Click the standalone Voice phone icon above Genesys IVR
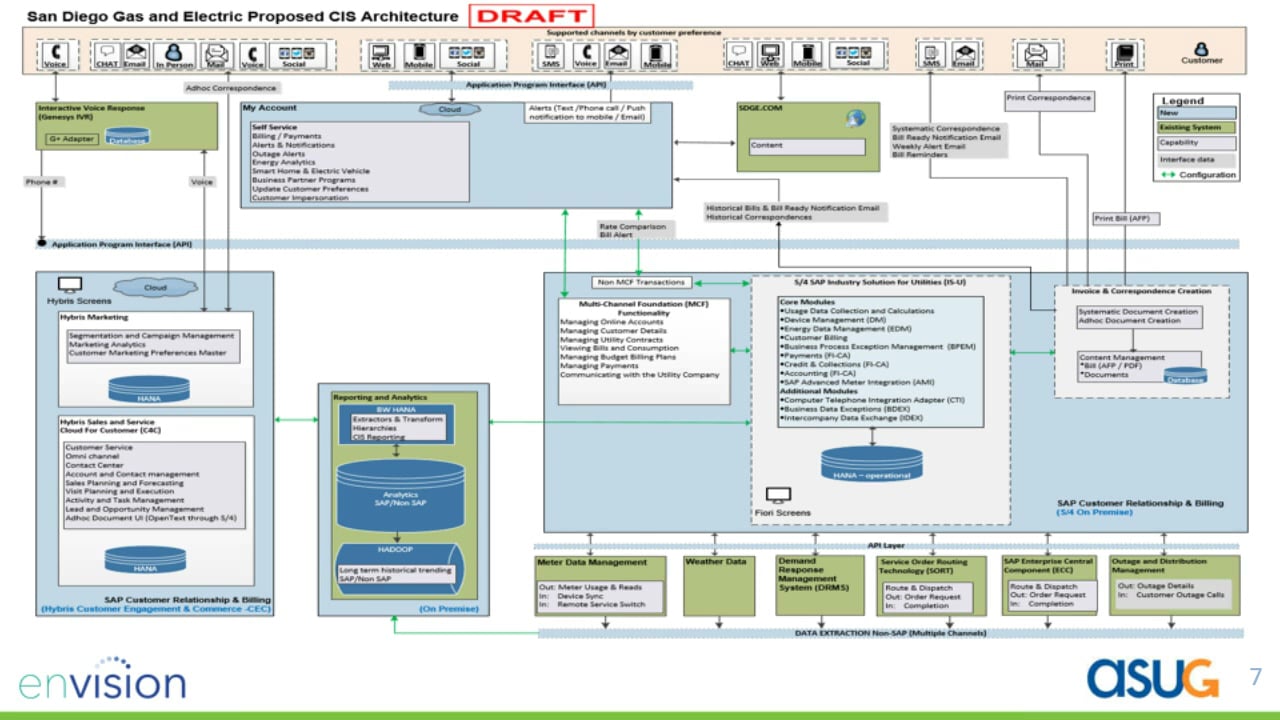 (x=55, y=53)
